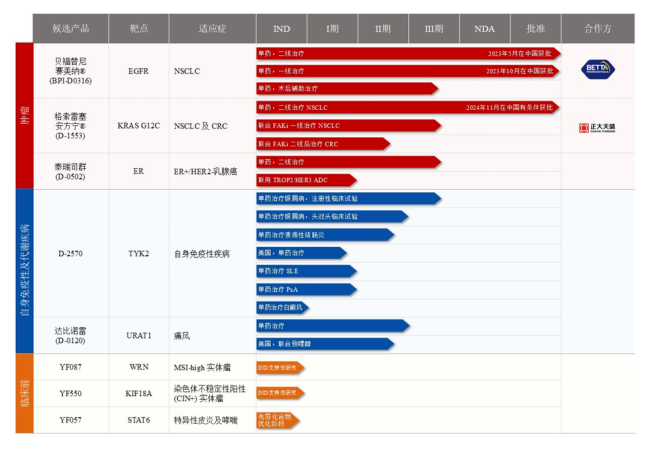Click the 2023年5月在中国获批 approval bar

point(408,53)
